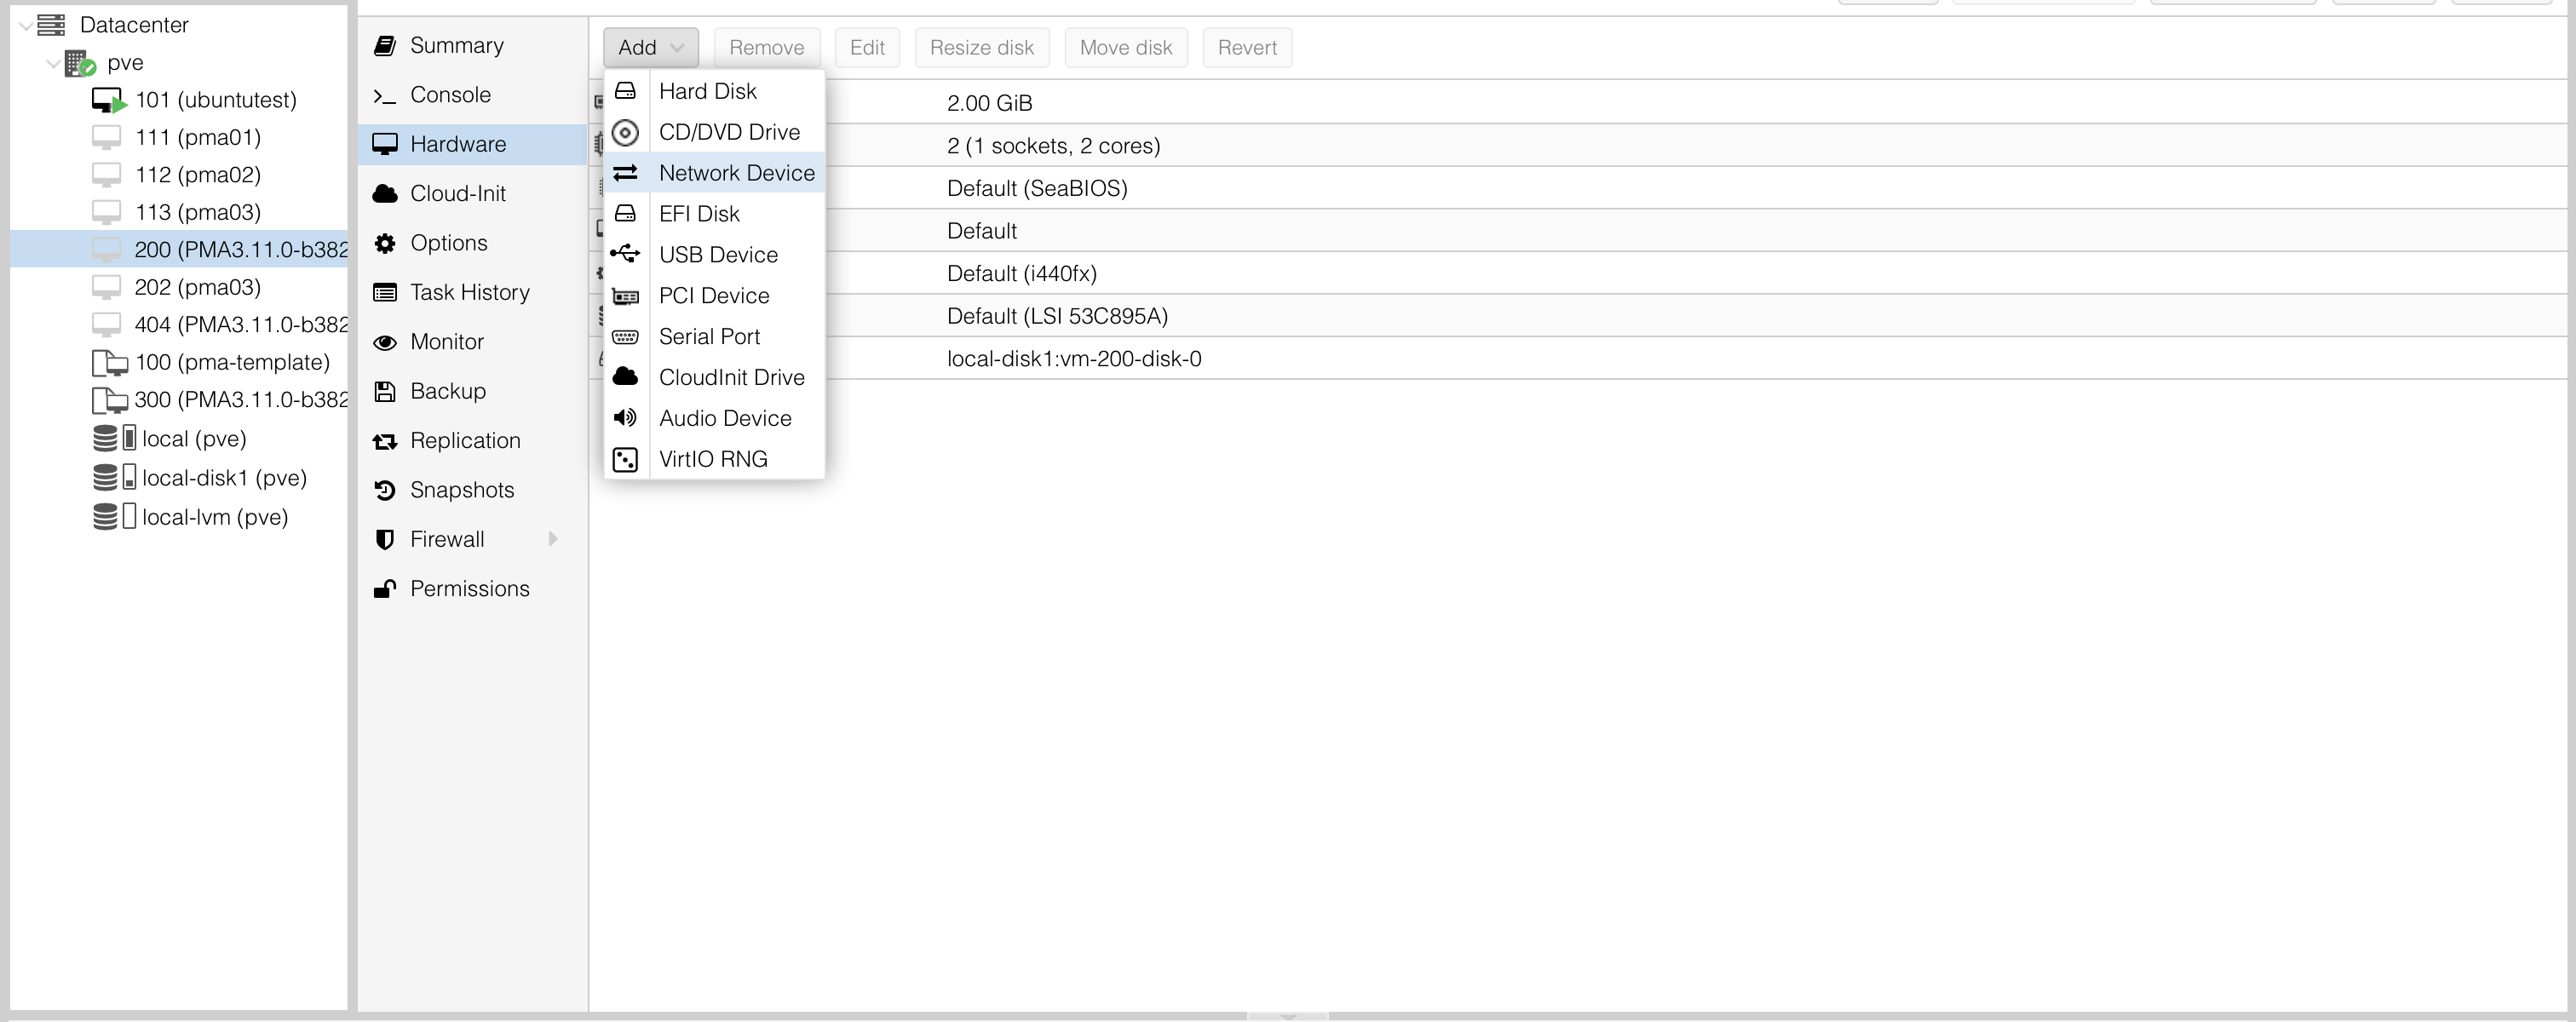This screenshot has height=1022, width=2576.
Task: Click the CD/DVD Drive disc icon
Action: coord(625,132)
